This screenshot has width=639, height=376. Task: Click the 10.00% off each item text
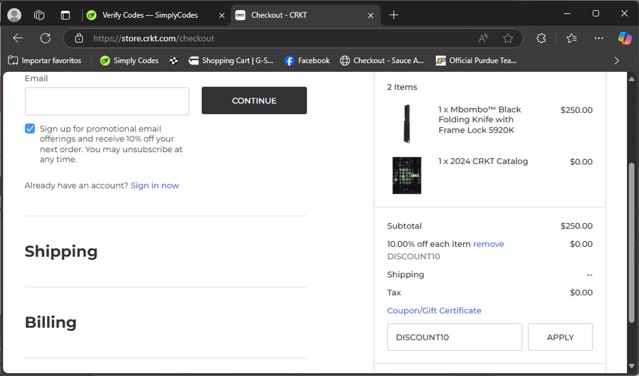point(429,244)
